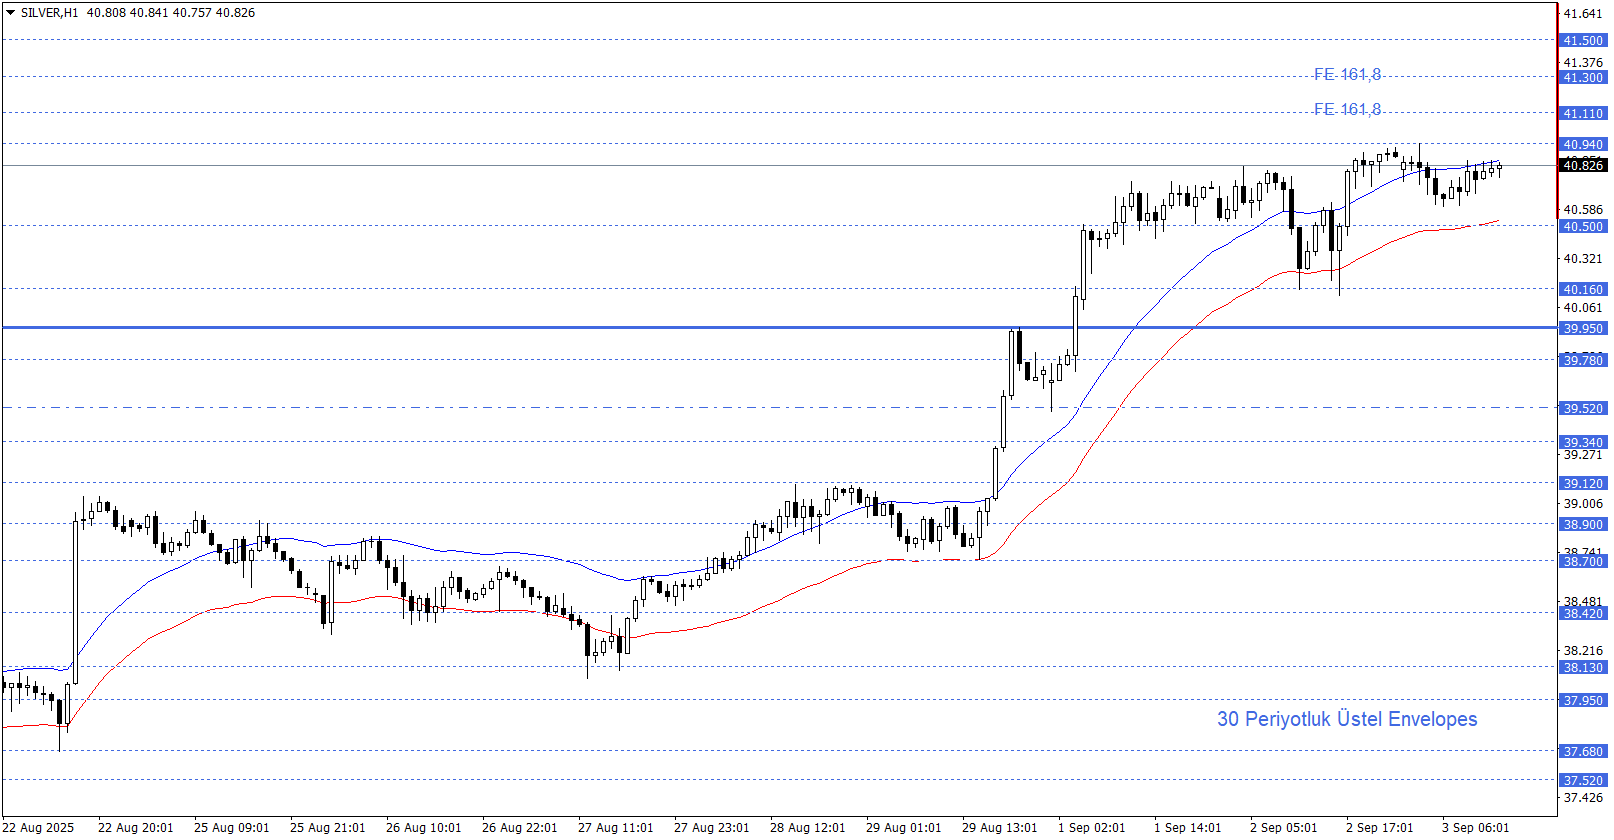Click the 37.680 price level label
Screen dimensions: 1614x840
pos(1583,752)
